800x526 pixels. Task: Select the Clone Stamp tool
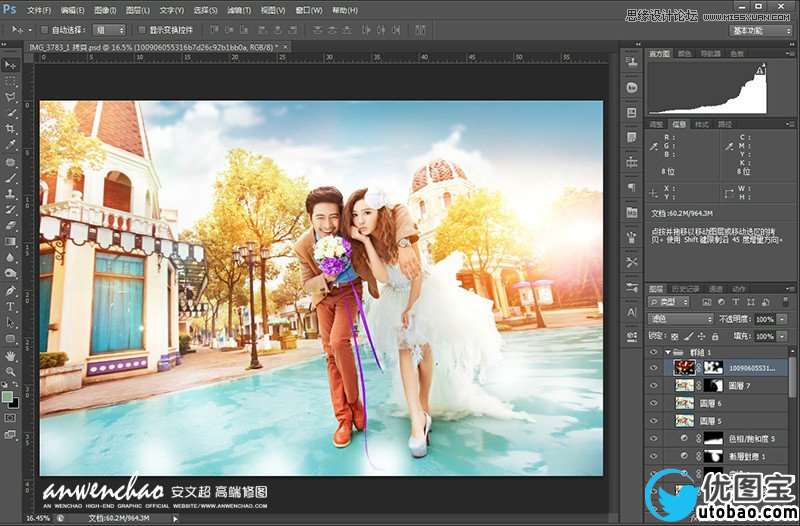(10, 194)
